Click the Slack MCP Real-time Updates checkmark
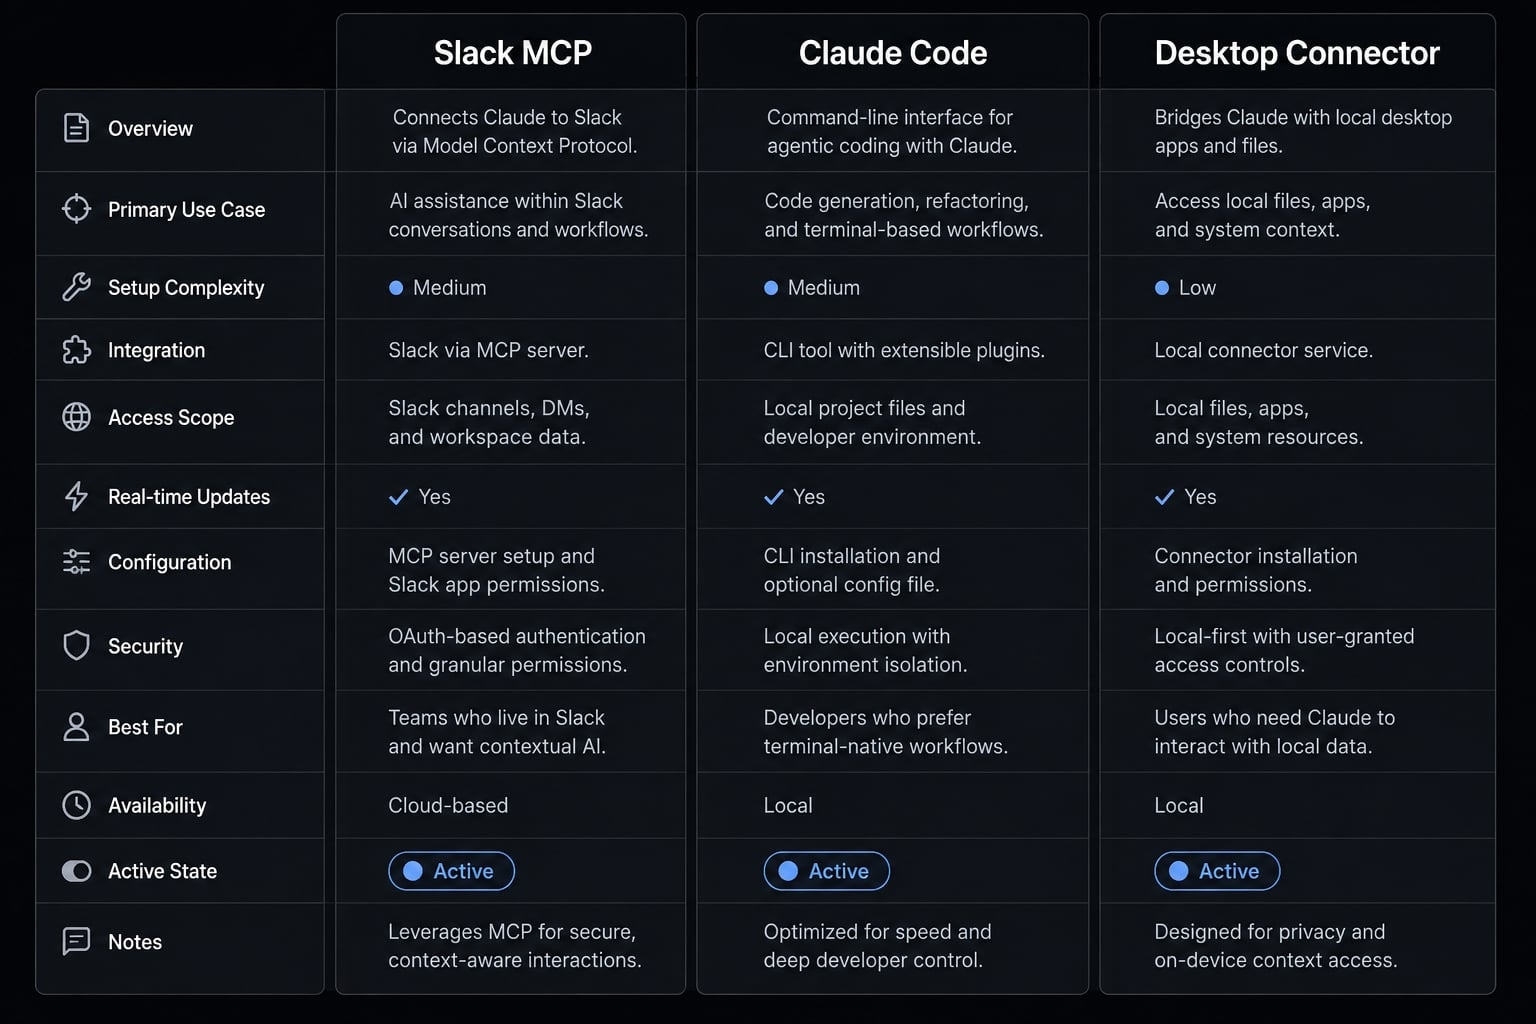Viewport: 1536px width, 1024px height. [x=398, y=497]
